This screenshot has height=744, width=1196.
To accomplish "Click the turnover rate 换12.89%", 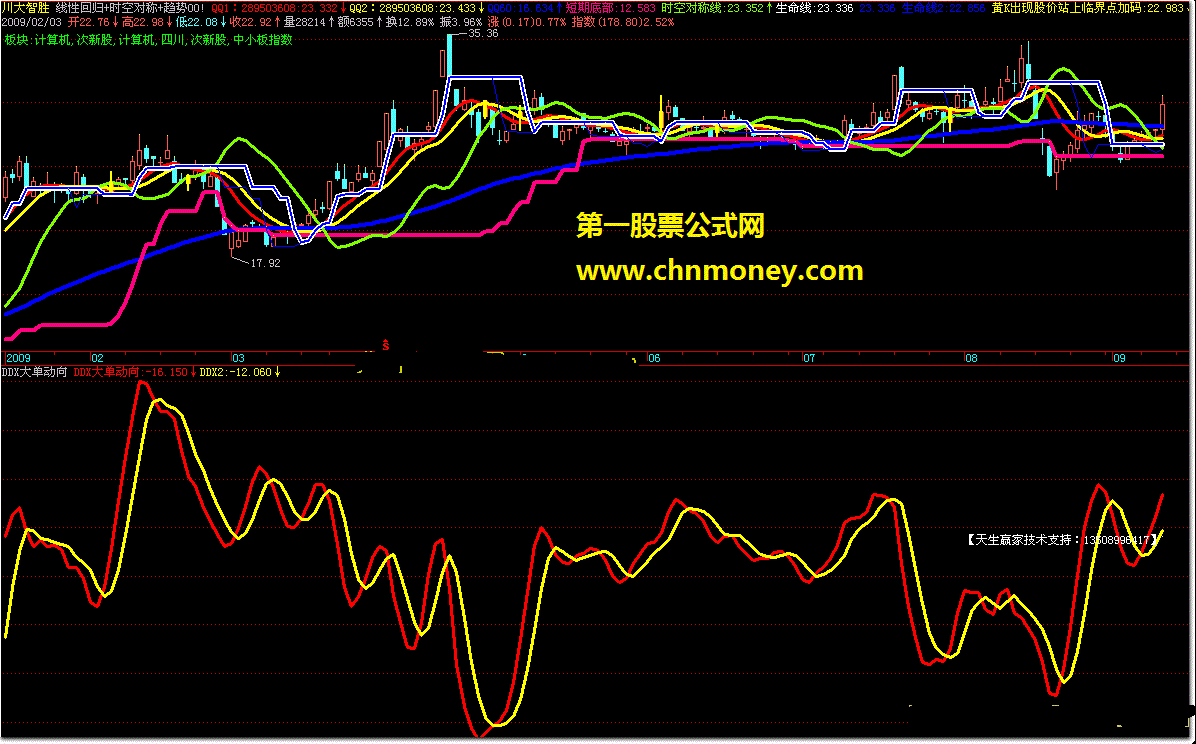I will [x=410, y=23].
